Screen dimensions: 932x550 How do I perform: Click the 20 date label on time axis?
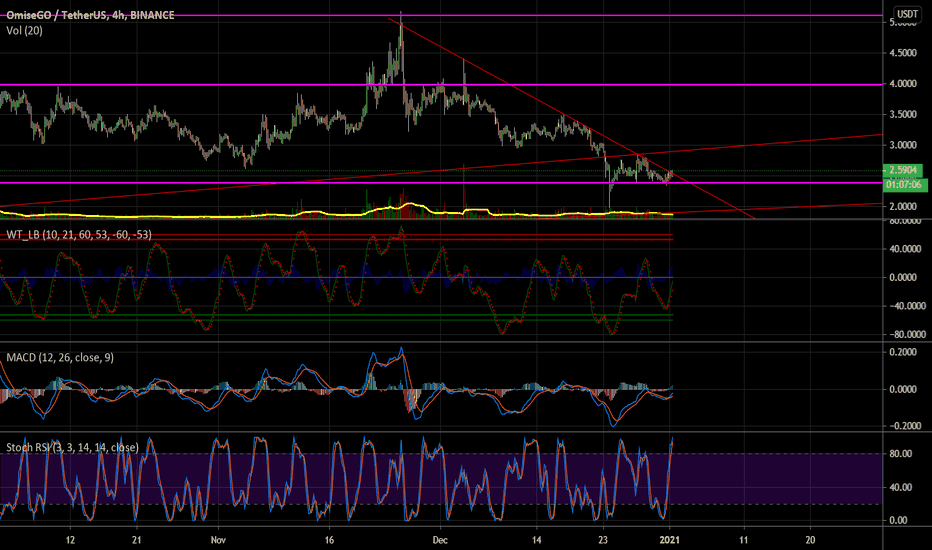point(810,540)
